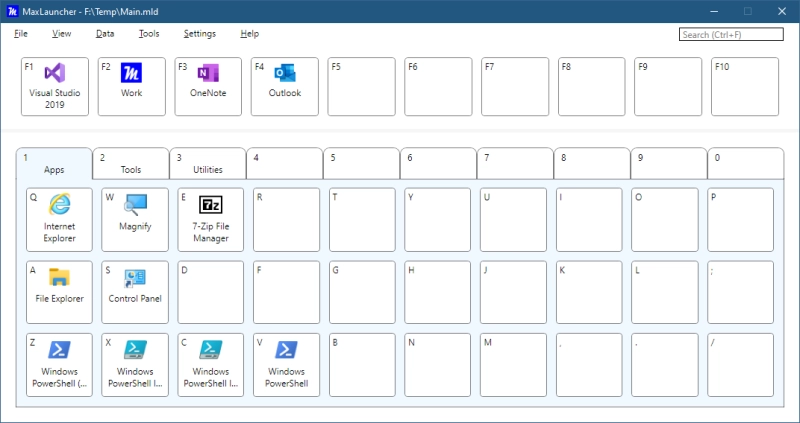This screenshot has width=800, height=423.
Task: Click the empty D key button
Action: coord(211,292)
